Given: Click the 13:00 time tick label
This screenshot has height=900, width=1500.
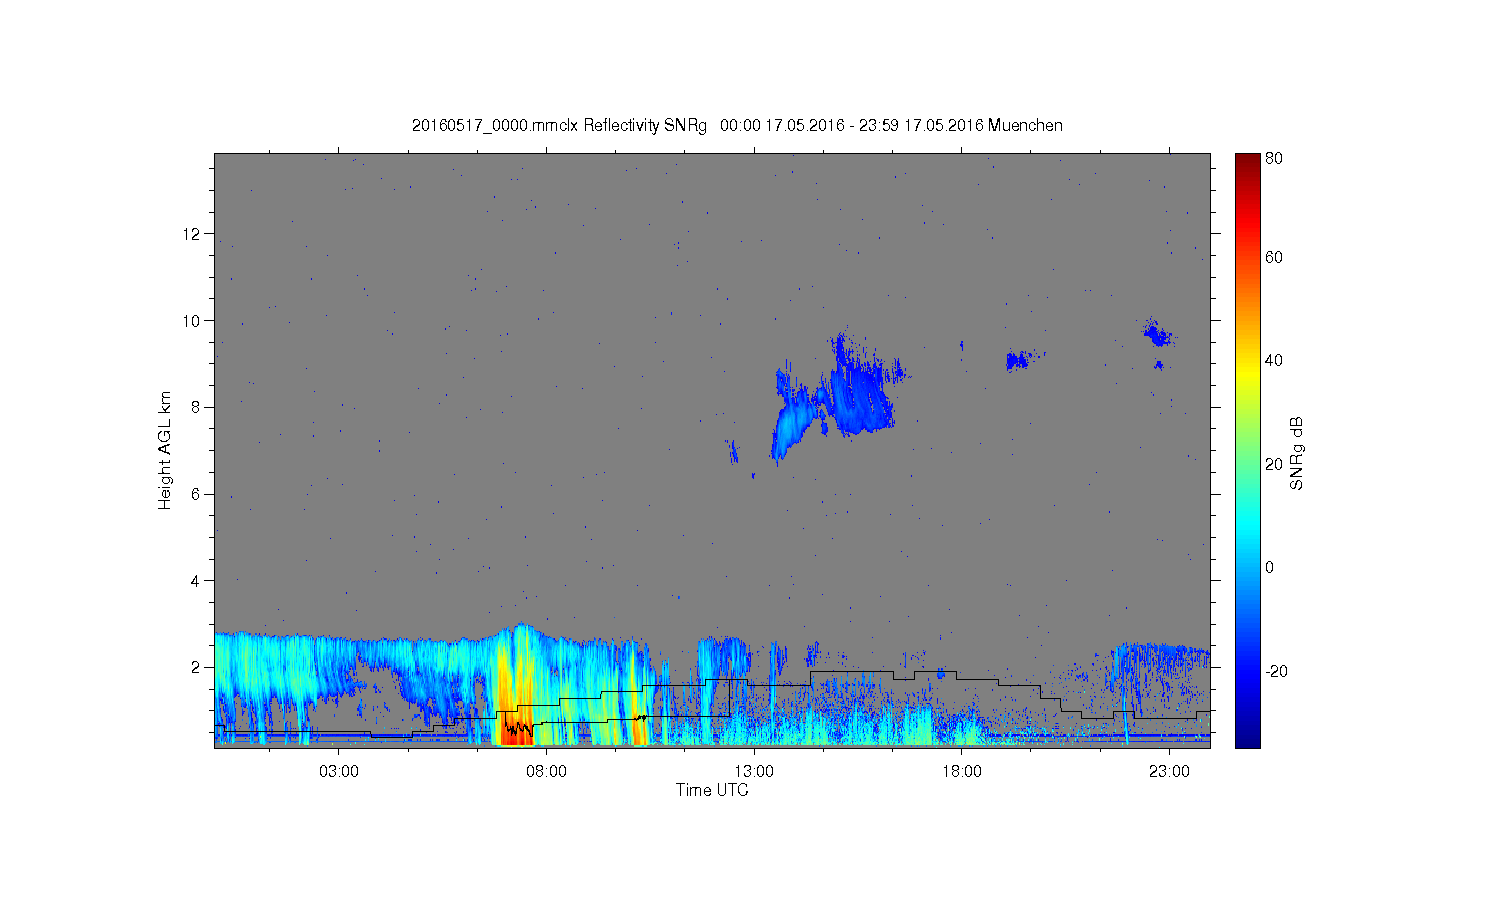Looking at the screenshot, I should pyautogui.click(x=754, y=772).
